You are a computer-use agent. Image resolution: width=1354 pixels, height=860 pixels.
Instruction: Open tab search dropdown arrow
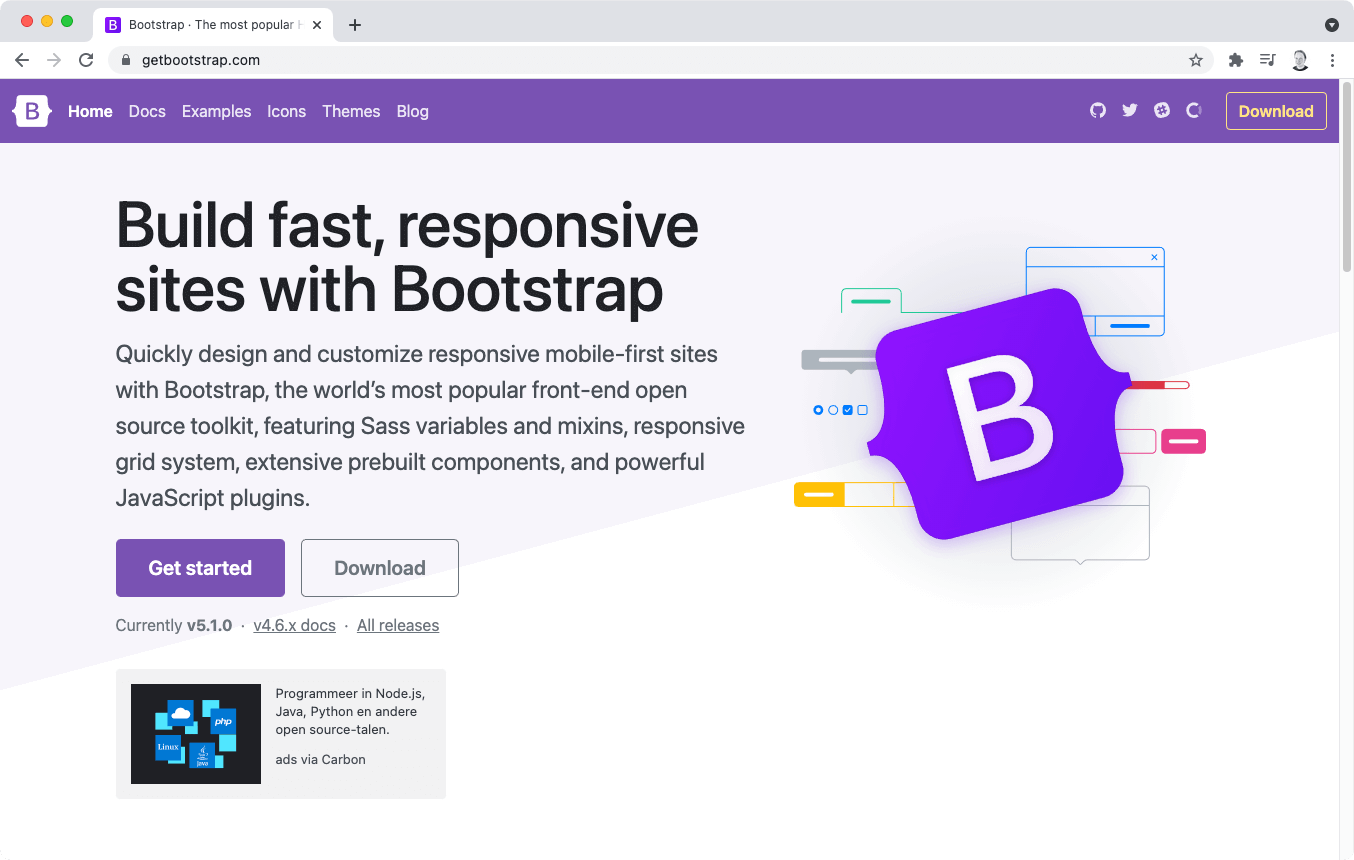1332,25
